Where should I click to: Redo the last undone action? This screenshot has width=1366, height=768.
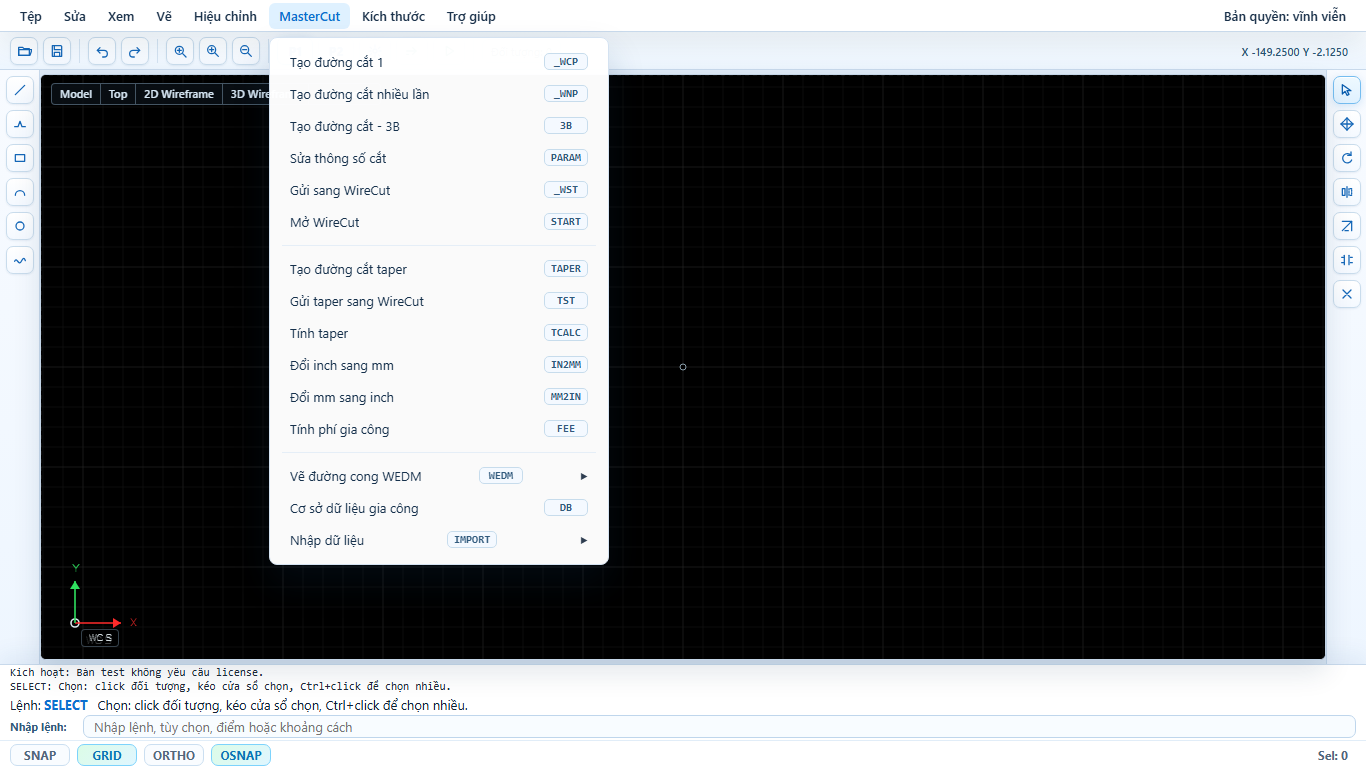pyautogui.click(x=134, y=51)
